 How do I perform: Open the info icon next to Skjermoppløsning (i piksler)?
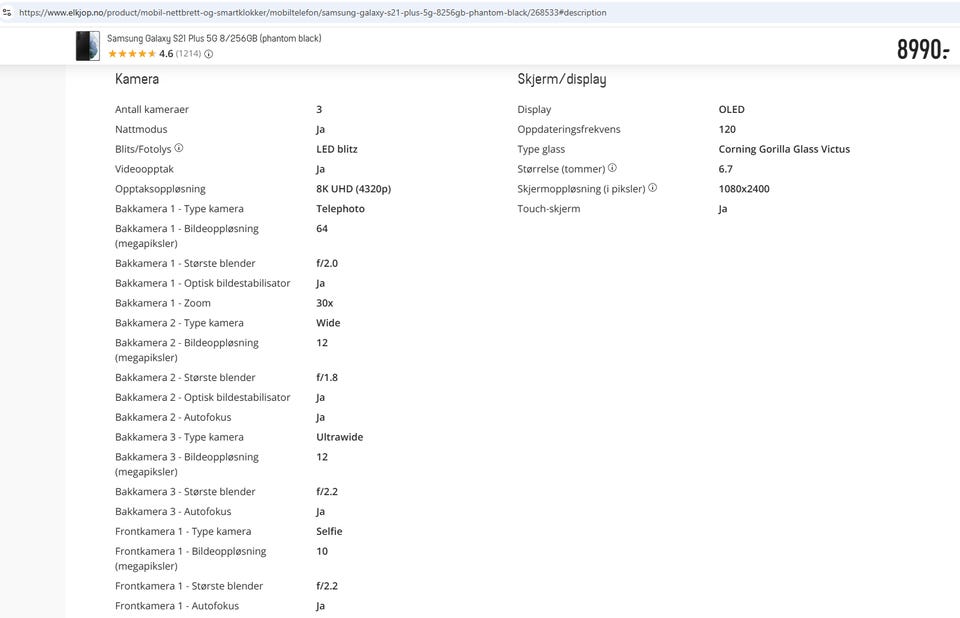pos(653,187)
